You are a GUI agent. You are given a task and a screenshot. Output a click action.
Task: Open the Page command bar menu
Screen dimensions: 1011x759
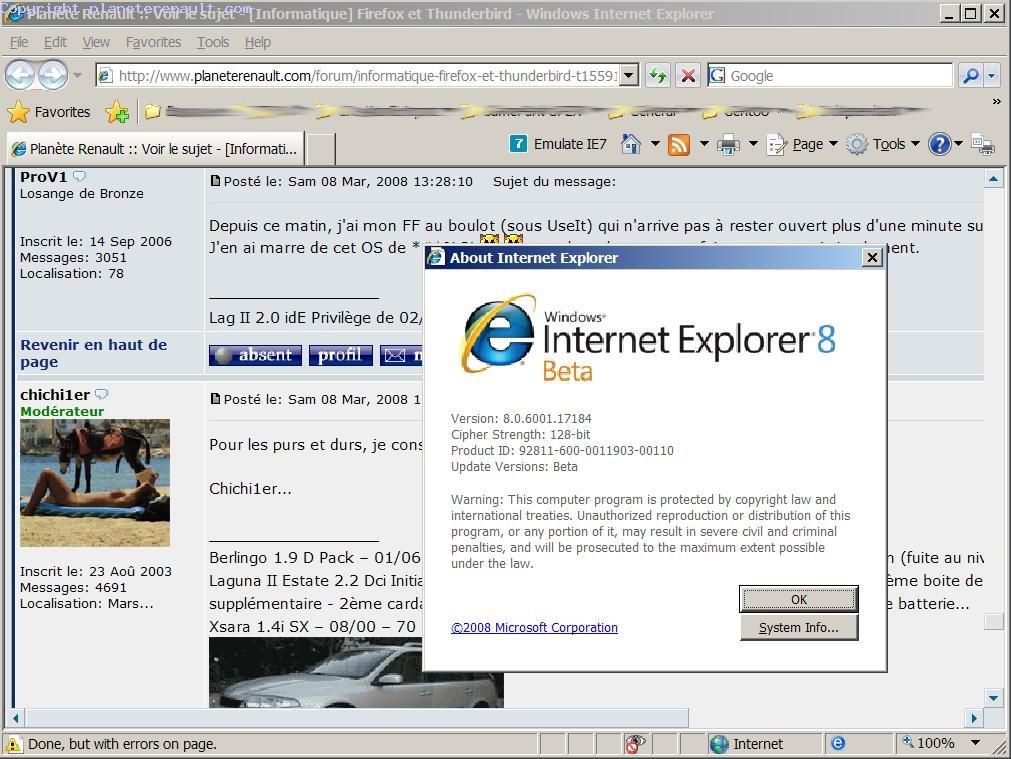[803, 144]
